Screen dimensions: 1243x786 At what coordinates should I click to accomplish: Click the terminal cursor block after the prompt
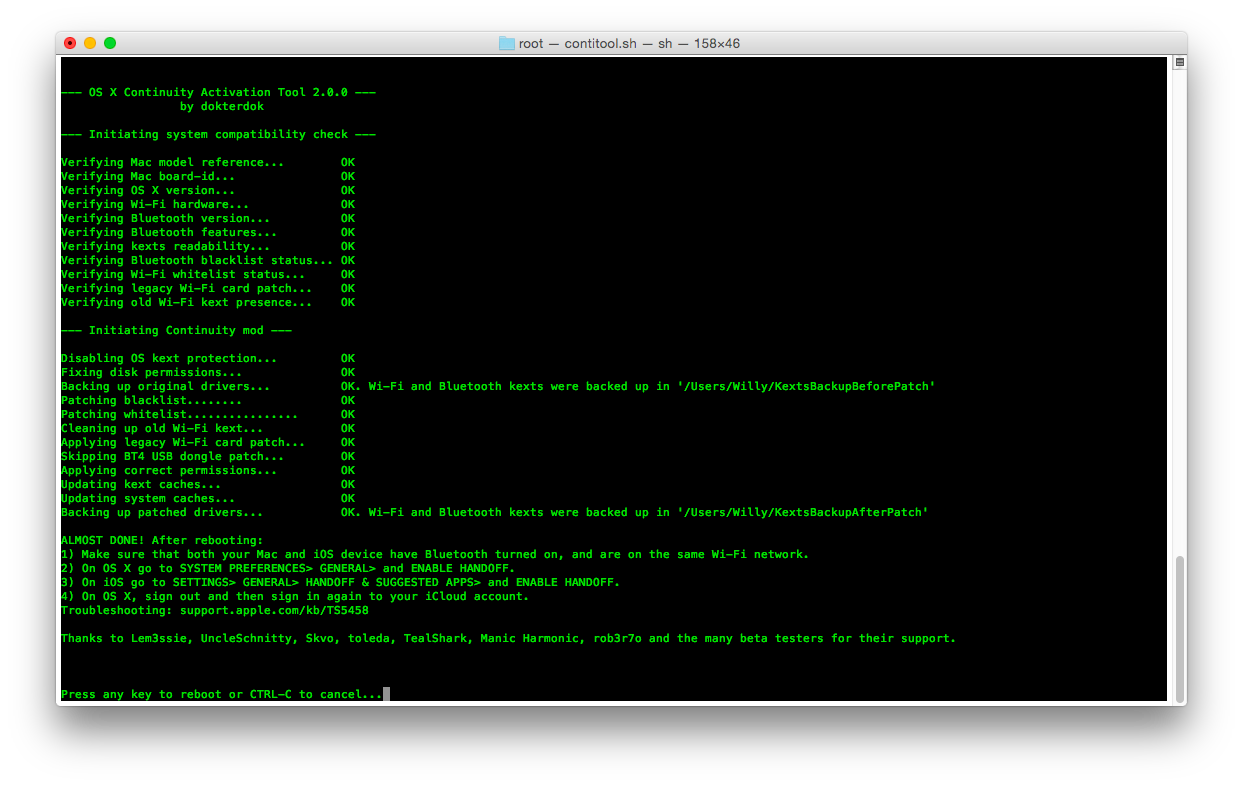(386, 694)
